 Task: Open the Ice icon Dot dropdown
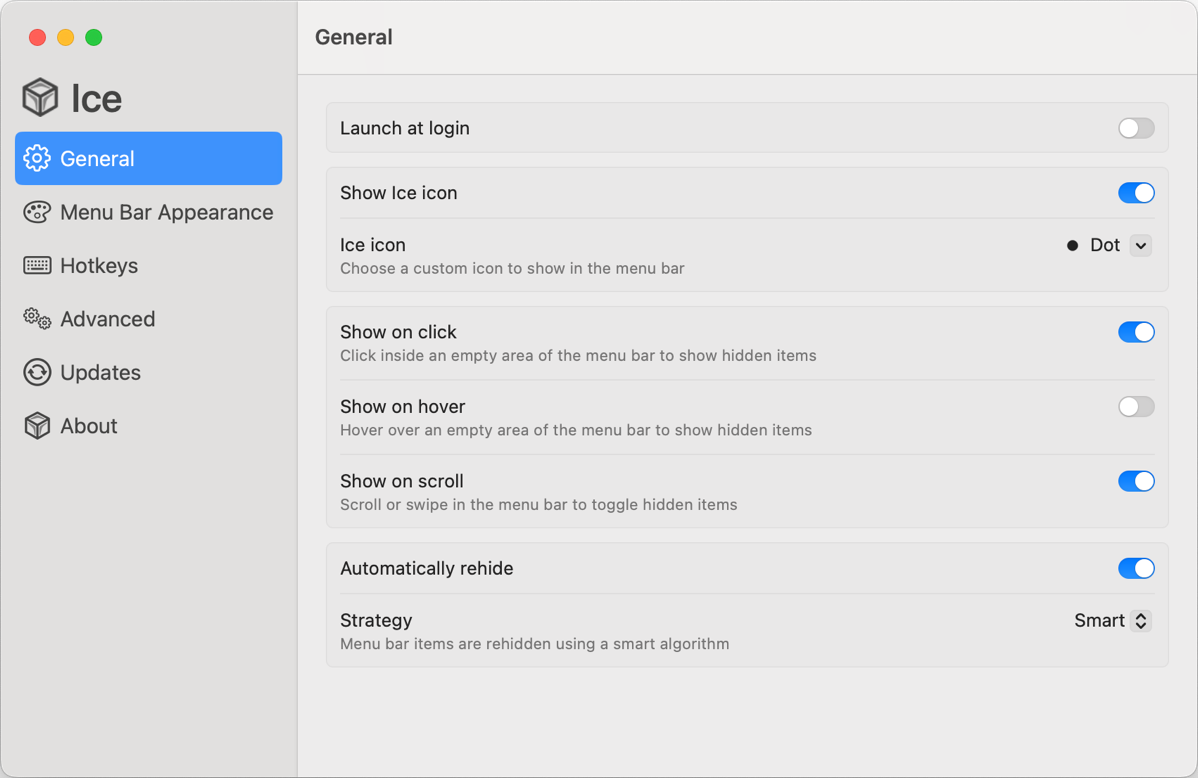coord(1140,245)
